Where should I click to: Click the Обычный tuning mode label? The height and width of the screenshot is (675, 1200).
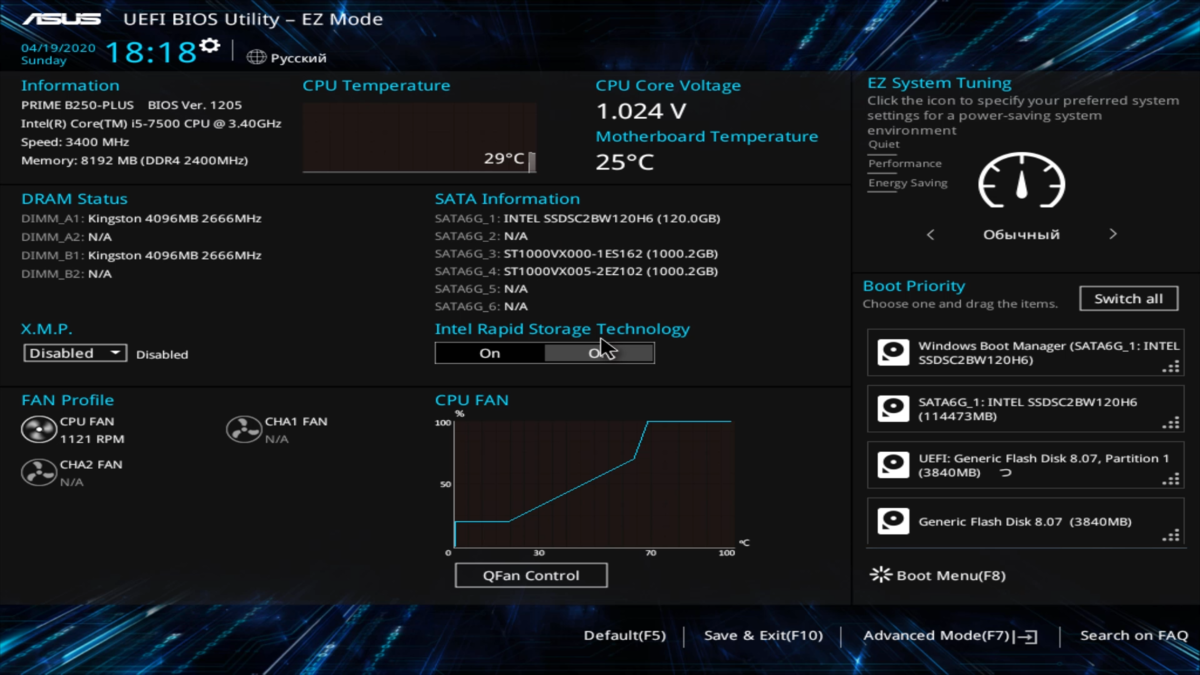point(1021,235)
